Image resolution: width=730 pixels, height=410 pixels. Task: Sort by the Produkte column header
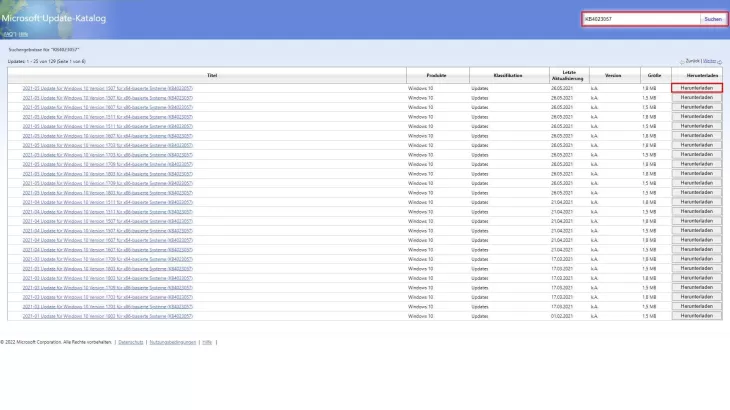pos(436,76)
